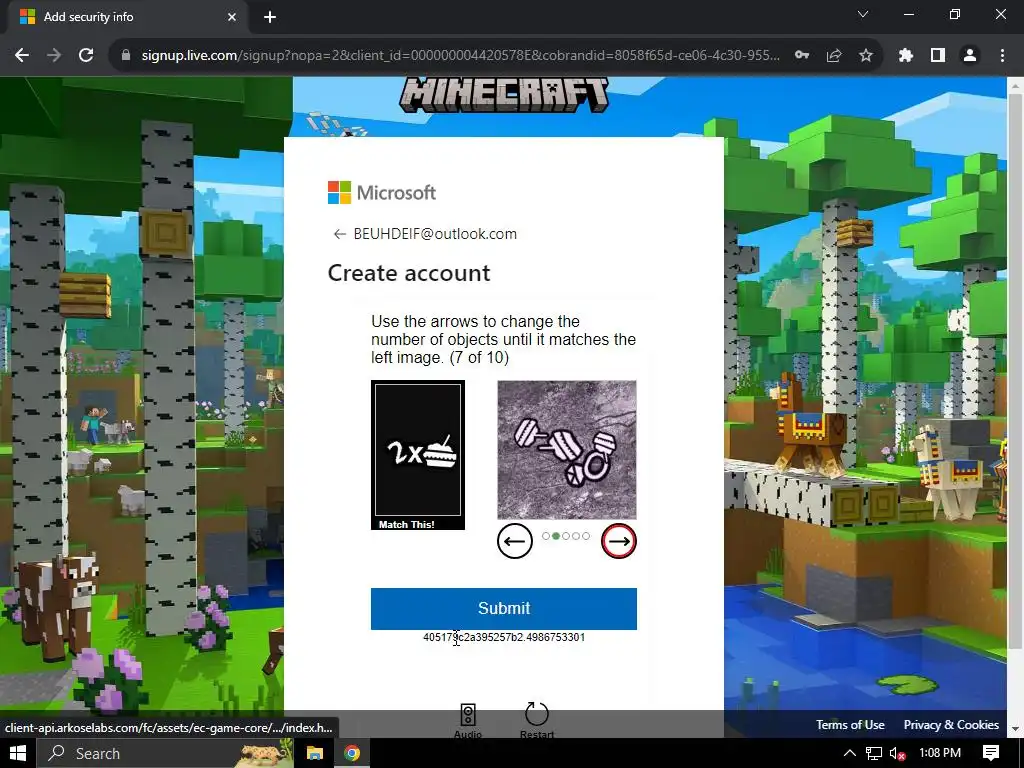Click the Microsoft logo
The image size is (1024, 768).
(382, 193)
